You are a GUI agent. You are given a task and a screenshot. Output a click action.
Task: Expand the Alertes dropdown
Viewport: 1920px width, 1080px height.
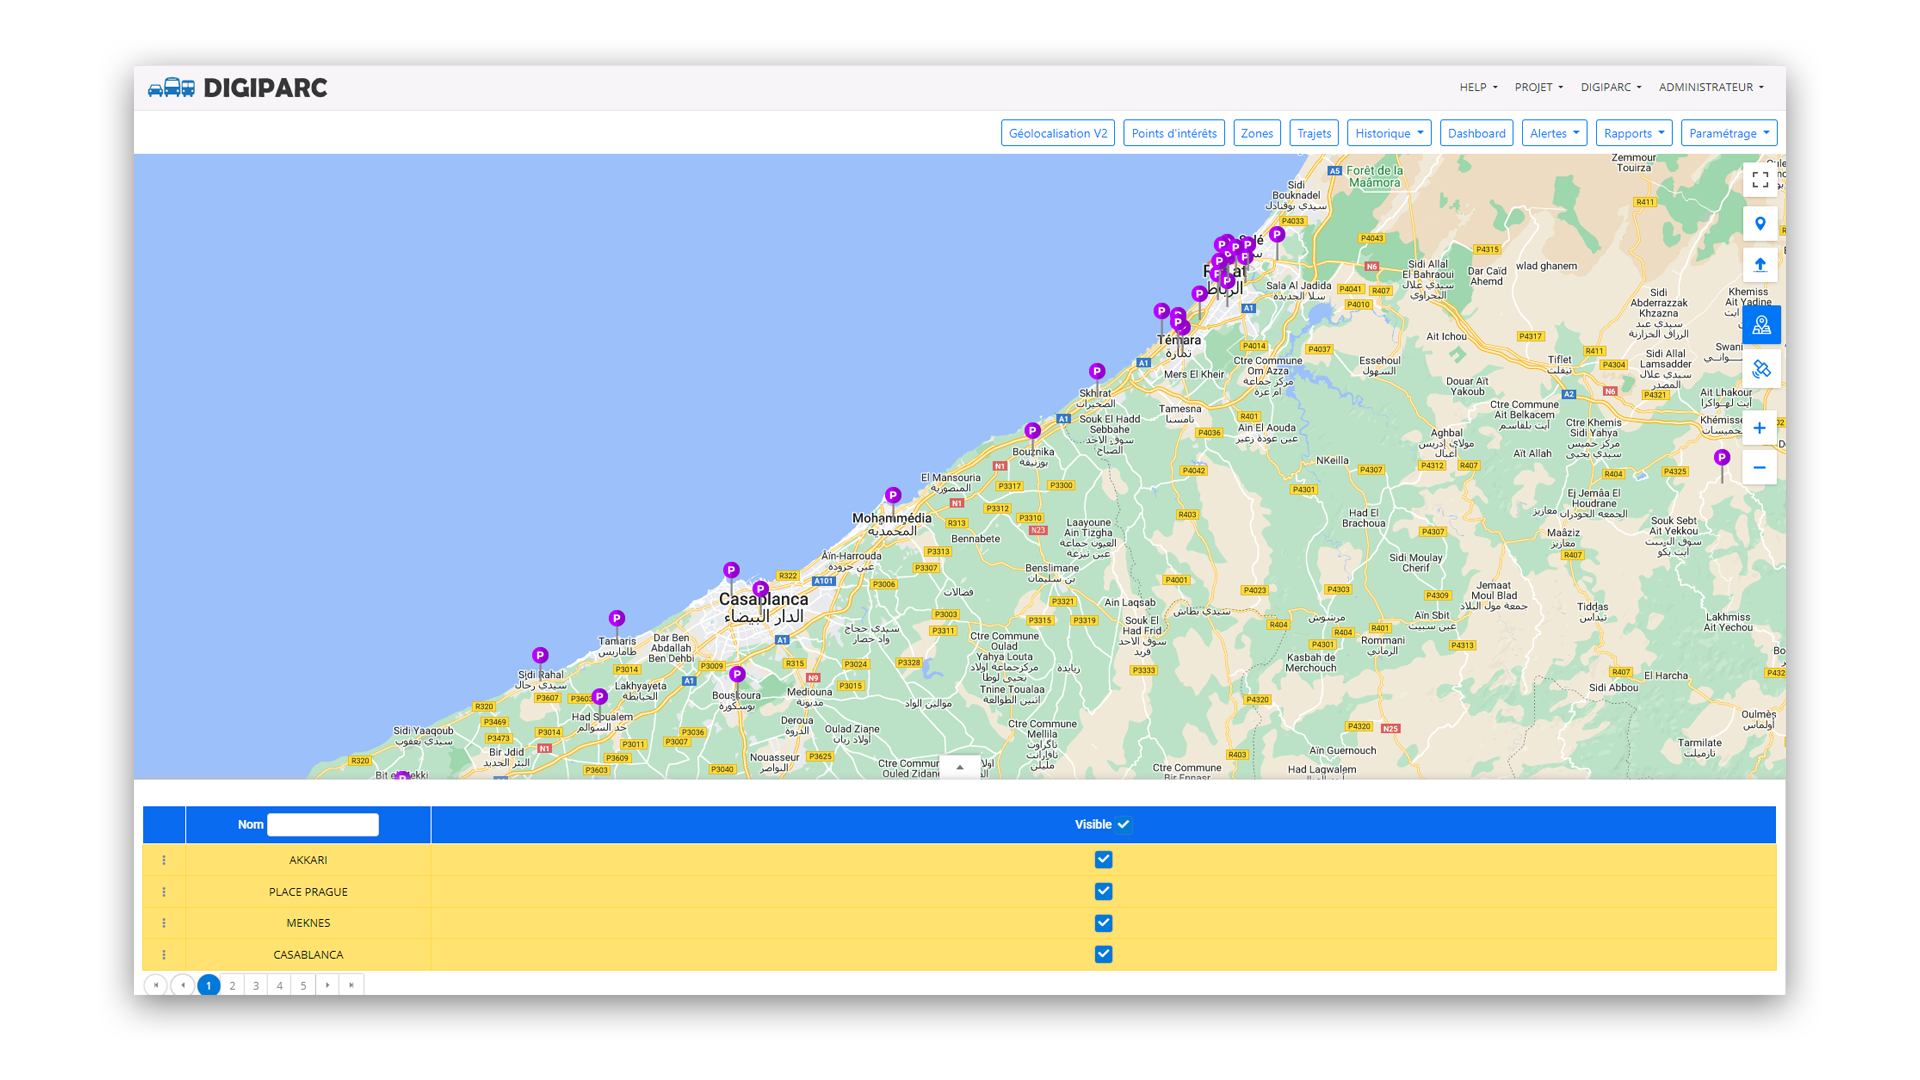[x=1554, y=133]
